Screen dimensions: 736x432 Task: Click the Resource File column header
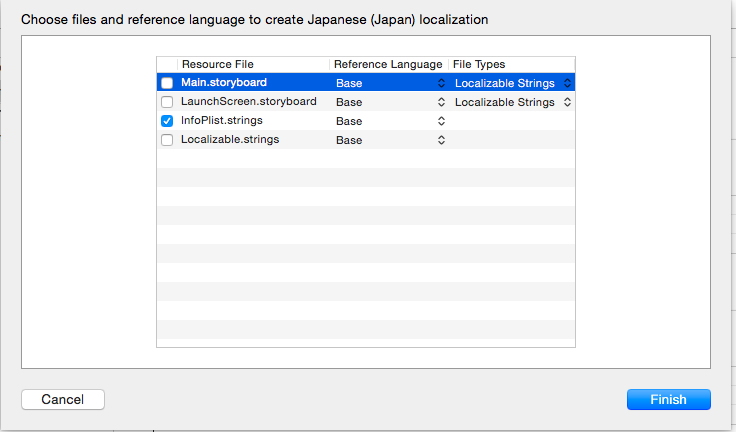(218, 64)
